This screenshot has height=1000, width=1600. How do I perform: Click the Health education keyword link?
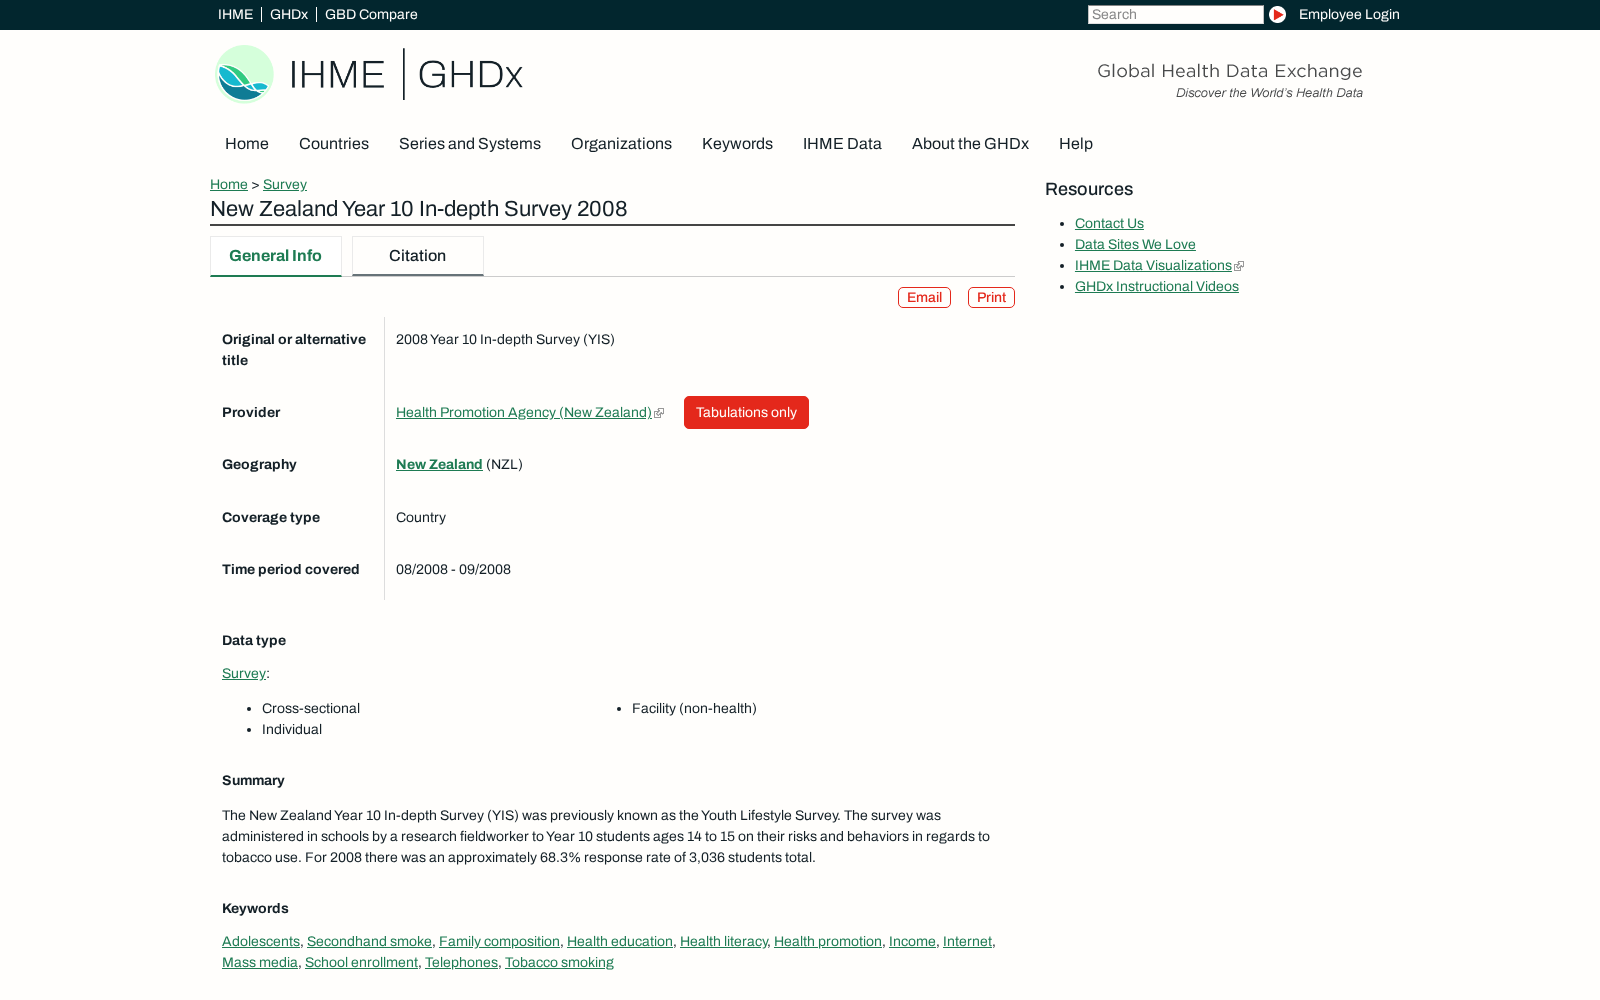click(x=620, y=941)
